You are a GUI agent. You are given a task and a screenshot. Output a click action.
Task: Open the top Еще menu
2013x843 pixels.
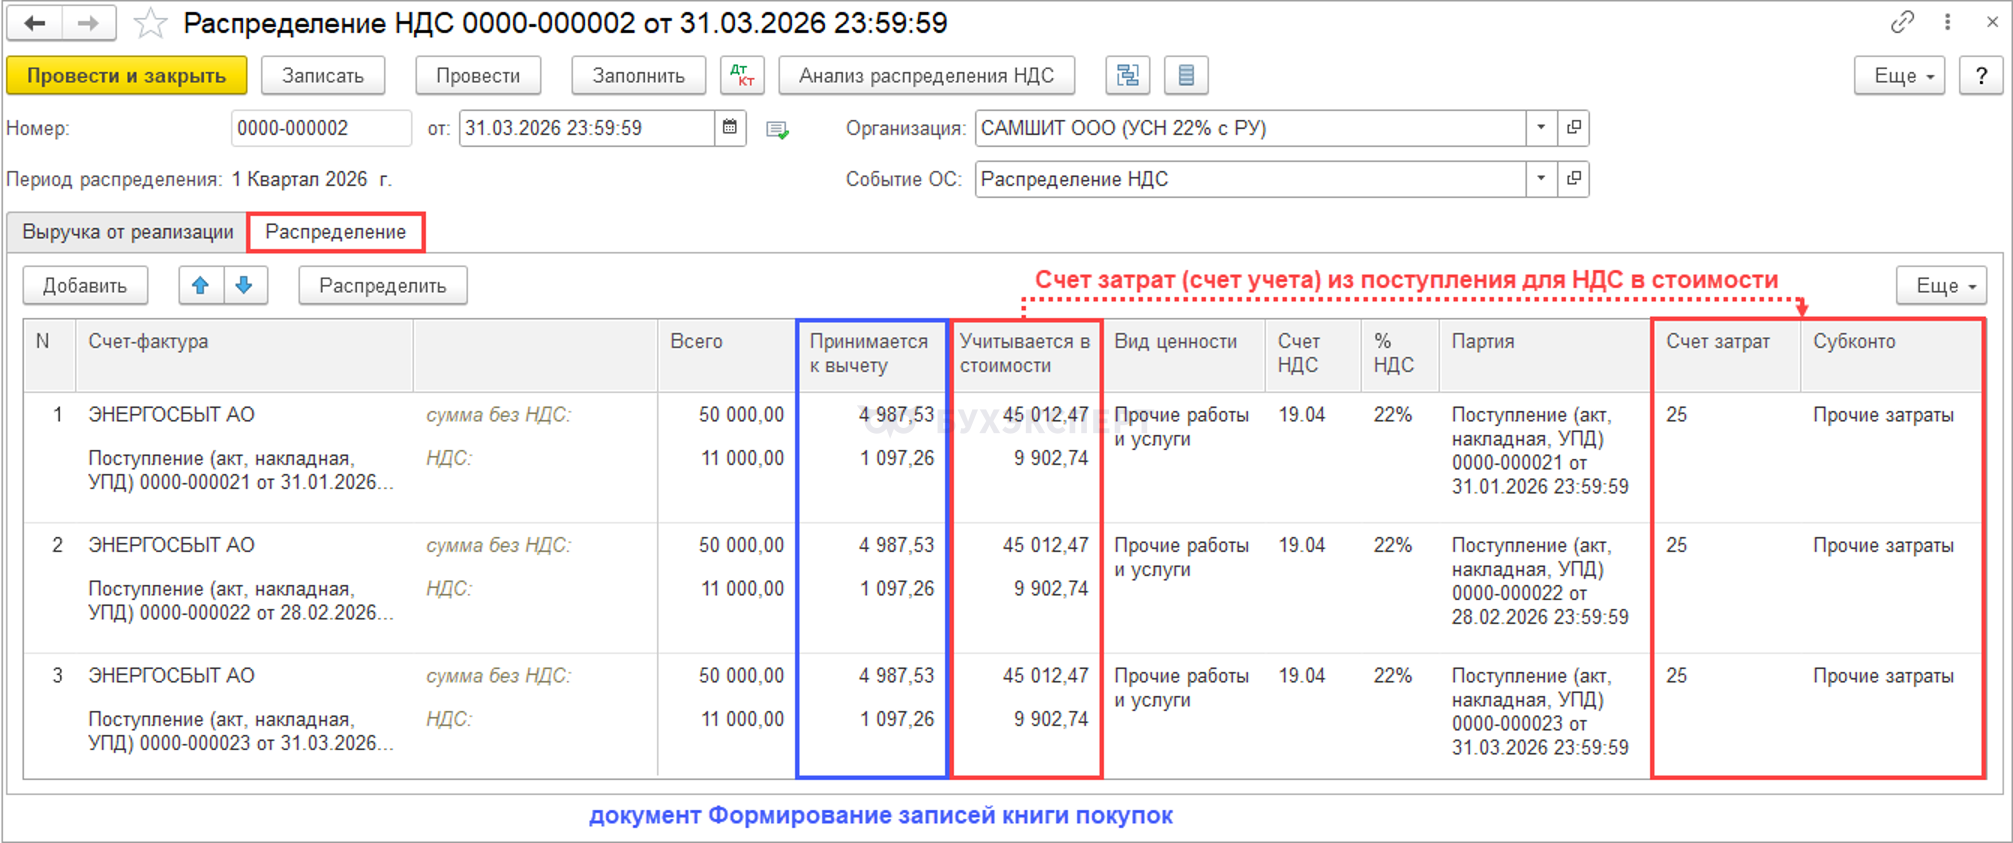tap(1900, 75)
